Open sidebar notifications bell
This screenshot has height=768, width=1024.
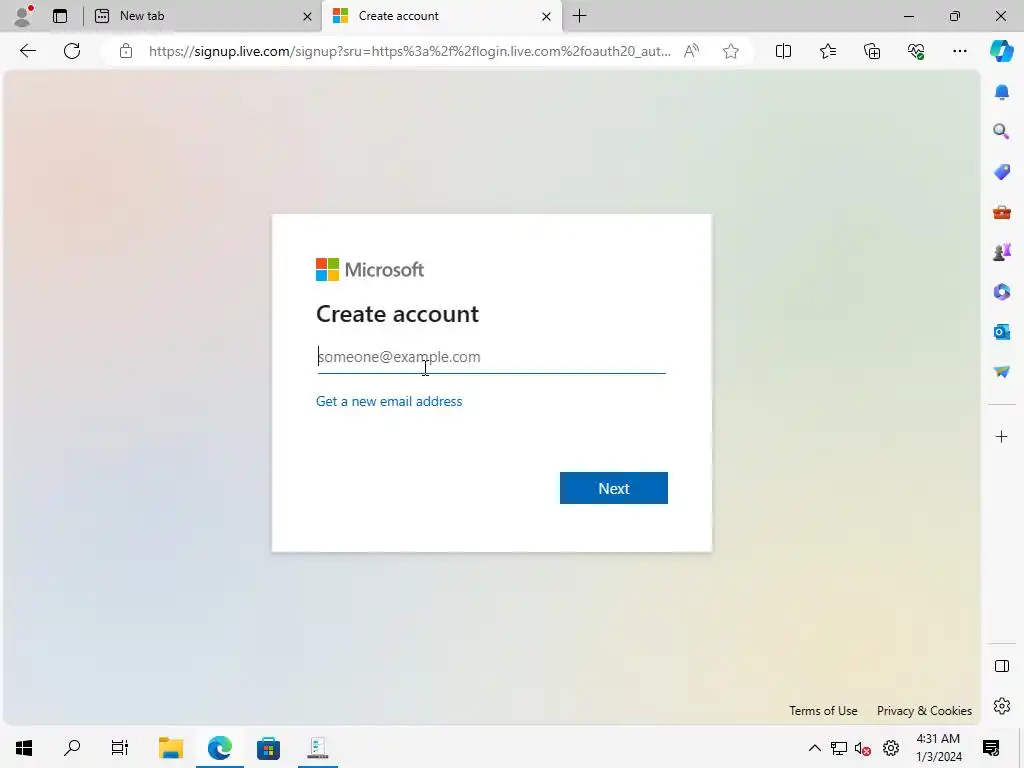pos(1002,92)
